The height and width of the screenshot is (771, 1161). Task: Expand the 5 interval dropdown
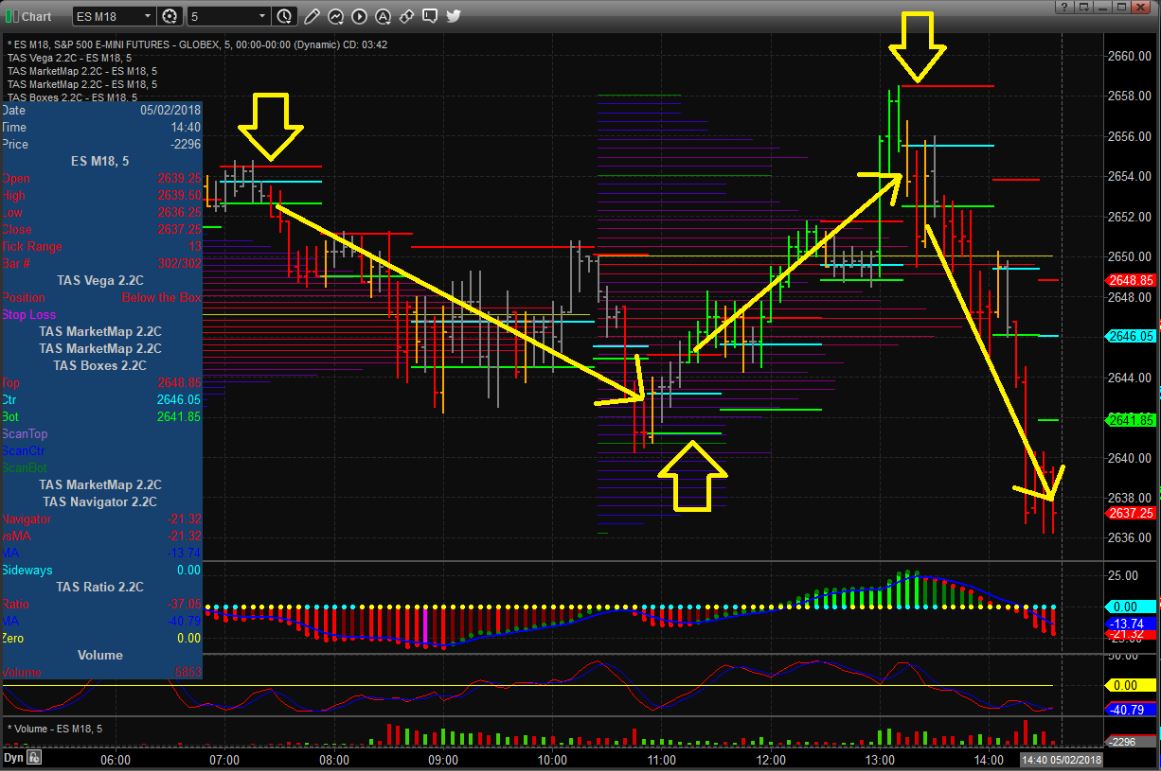point(262,16)
